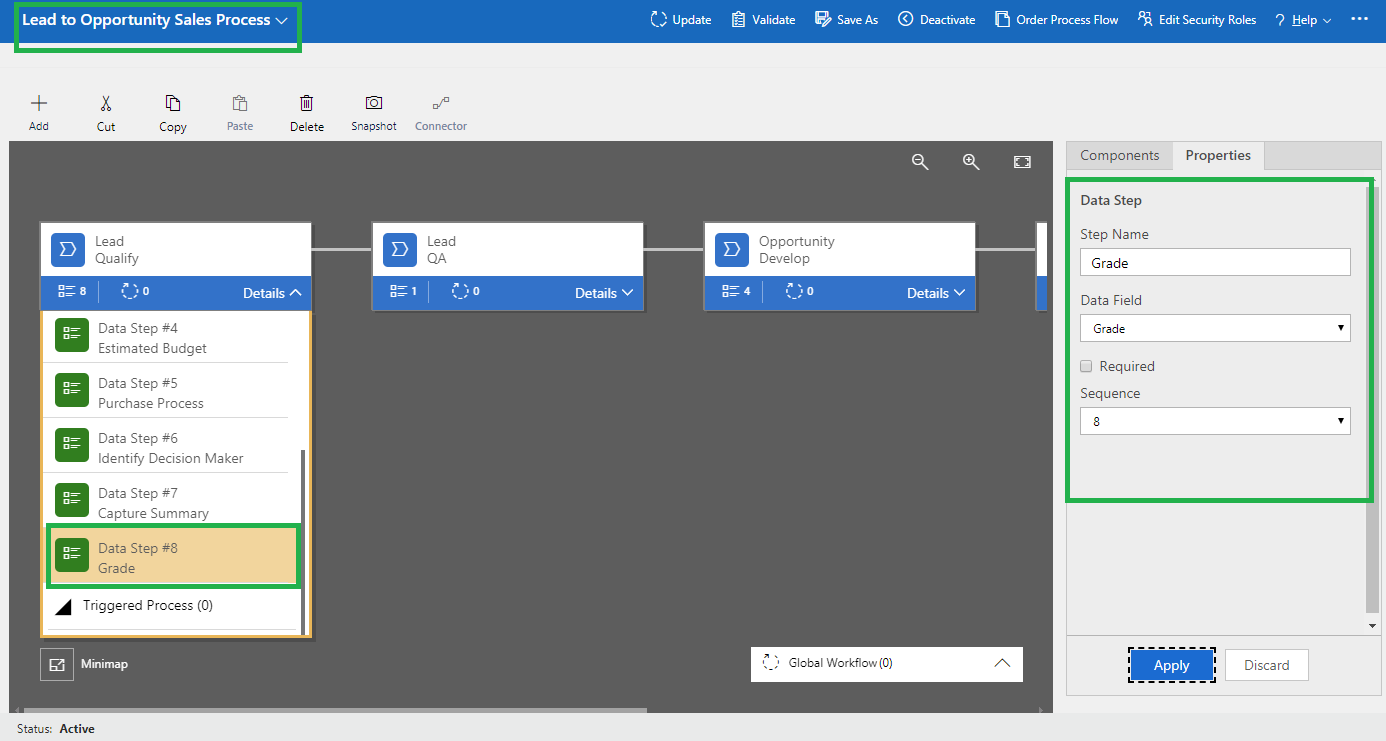Image resolution: width=1386 pixels, height=741 pixels.
Task: Expand Details of Lead QA stage
Action: pos(604,293)
